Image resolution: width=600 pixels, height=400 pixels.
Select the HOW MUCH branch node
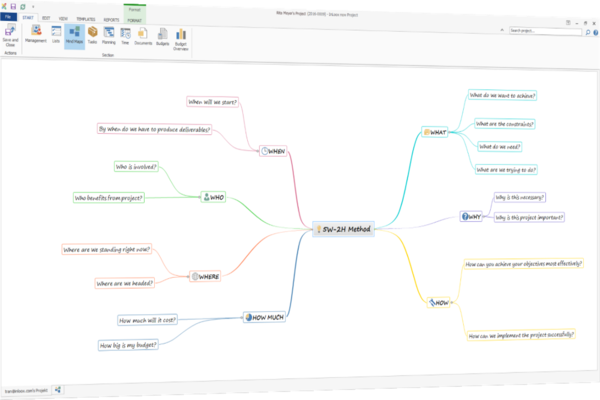[x=264, y=317]
